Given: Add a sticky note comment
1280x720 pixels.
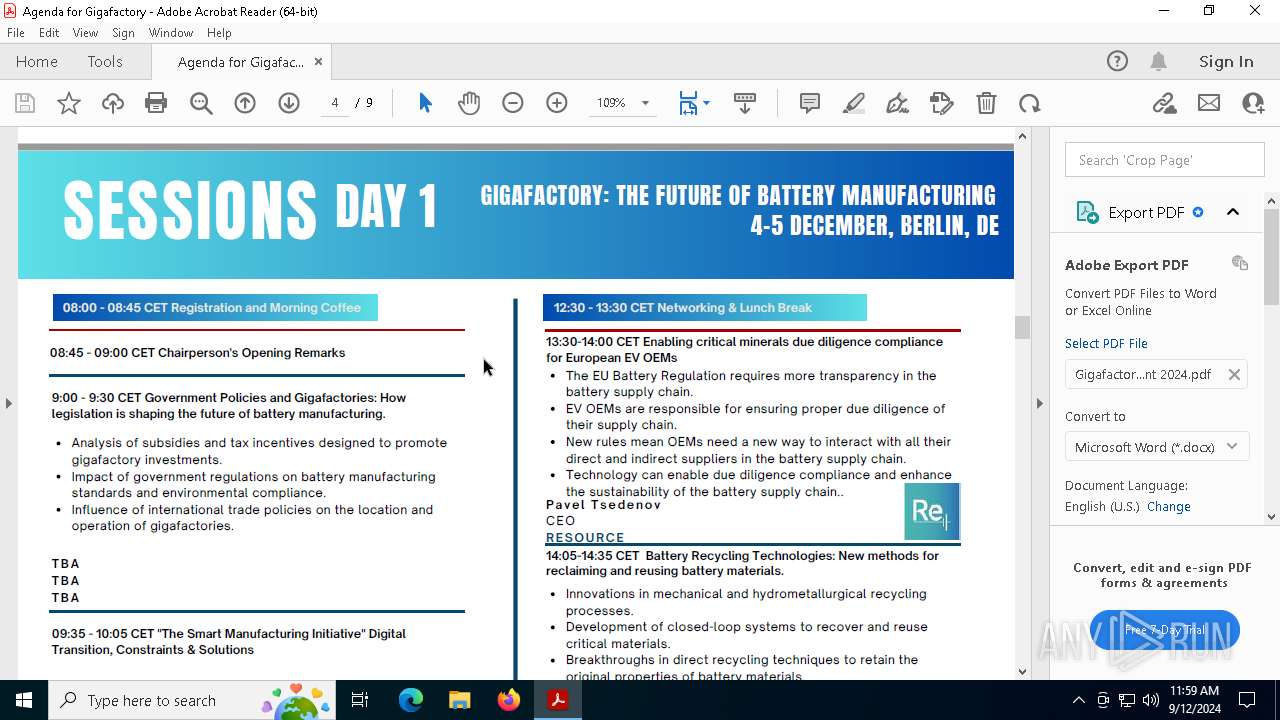Looking at the screenshot, I should [x=810, y=103].
